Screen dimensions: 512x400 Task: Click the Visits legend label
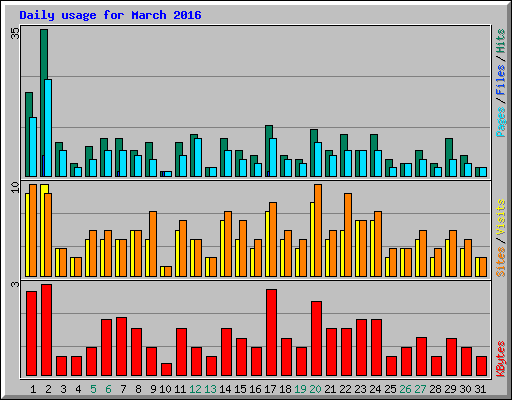click(501, 217)
